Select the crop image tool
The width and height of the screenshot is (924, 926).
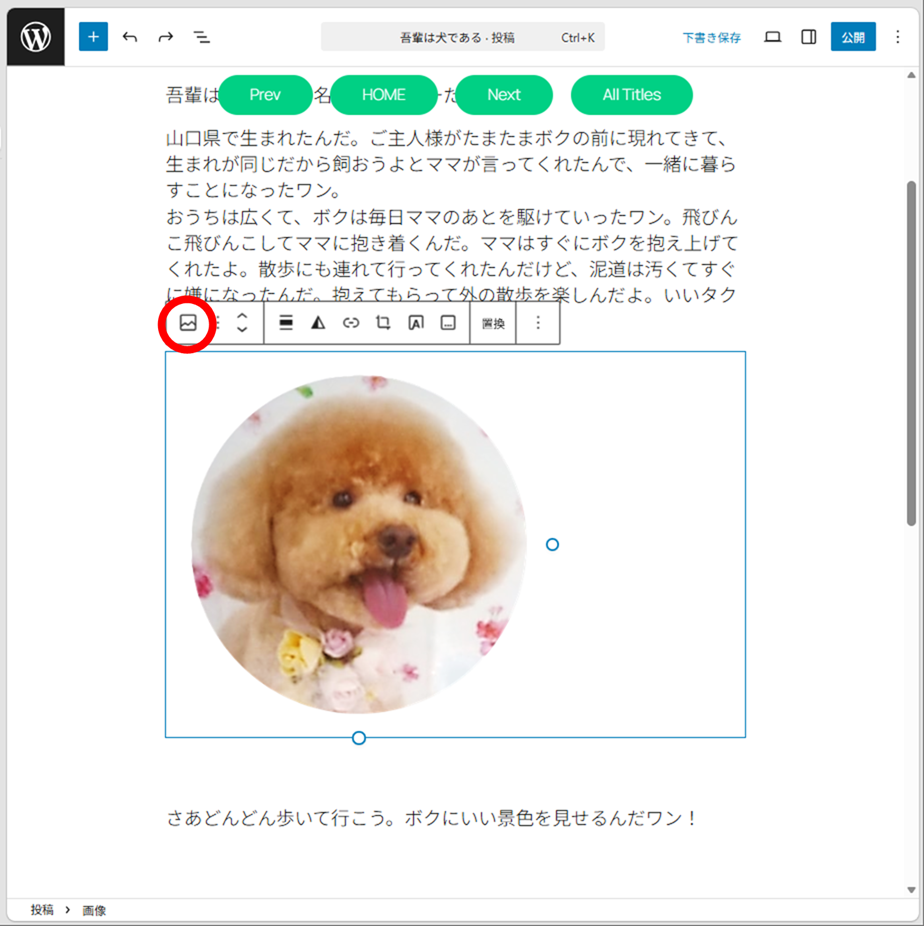[383, 323]
